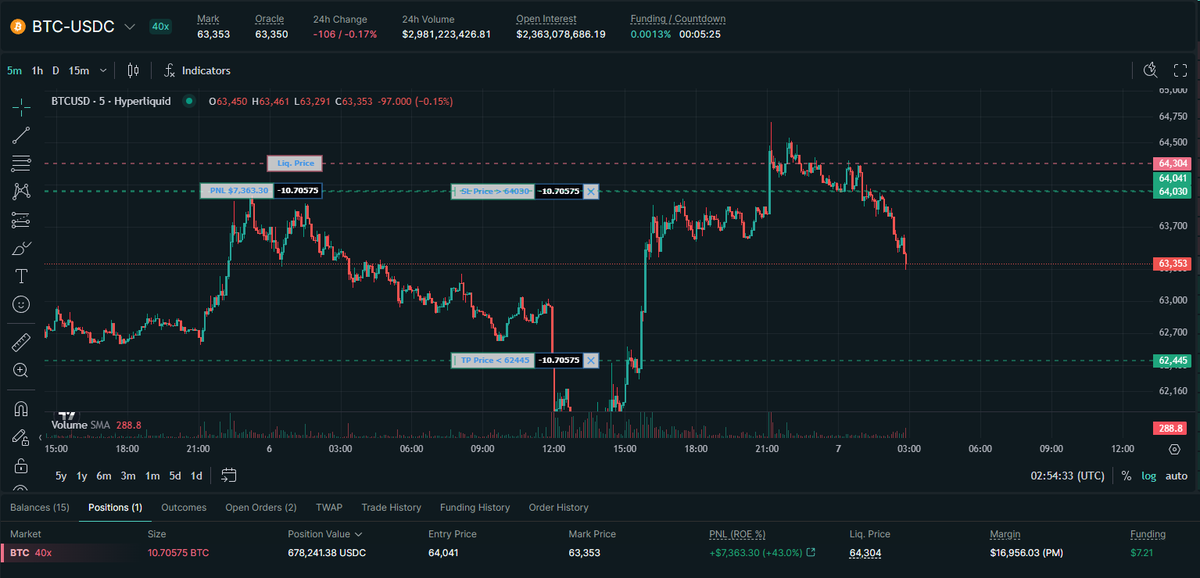Screen dimensions: 1200x578
Task: Click the 40x leverage badge in header
Action: pos(160,27)
